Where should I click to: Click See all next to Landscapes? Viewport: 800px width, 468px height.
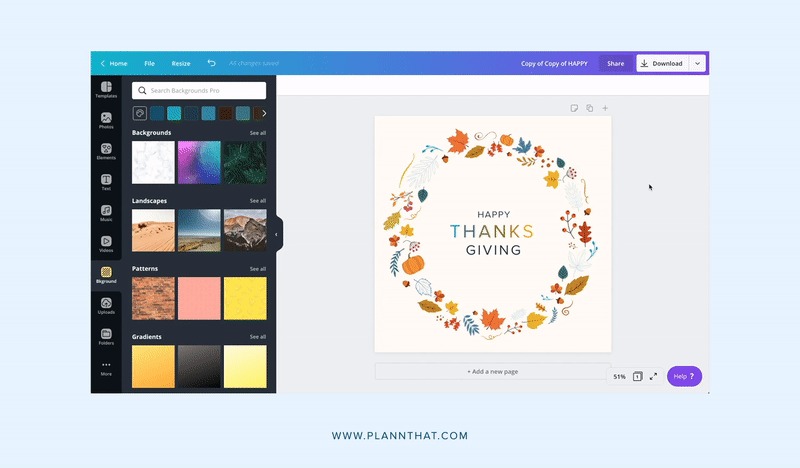(257, 201)
